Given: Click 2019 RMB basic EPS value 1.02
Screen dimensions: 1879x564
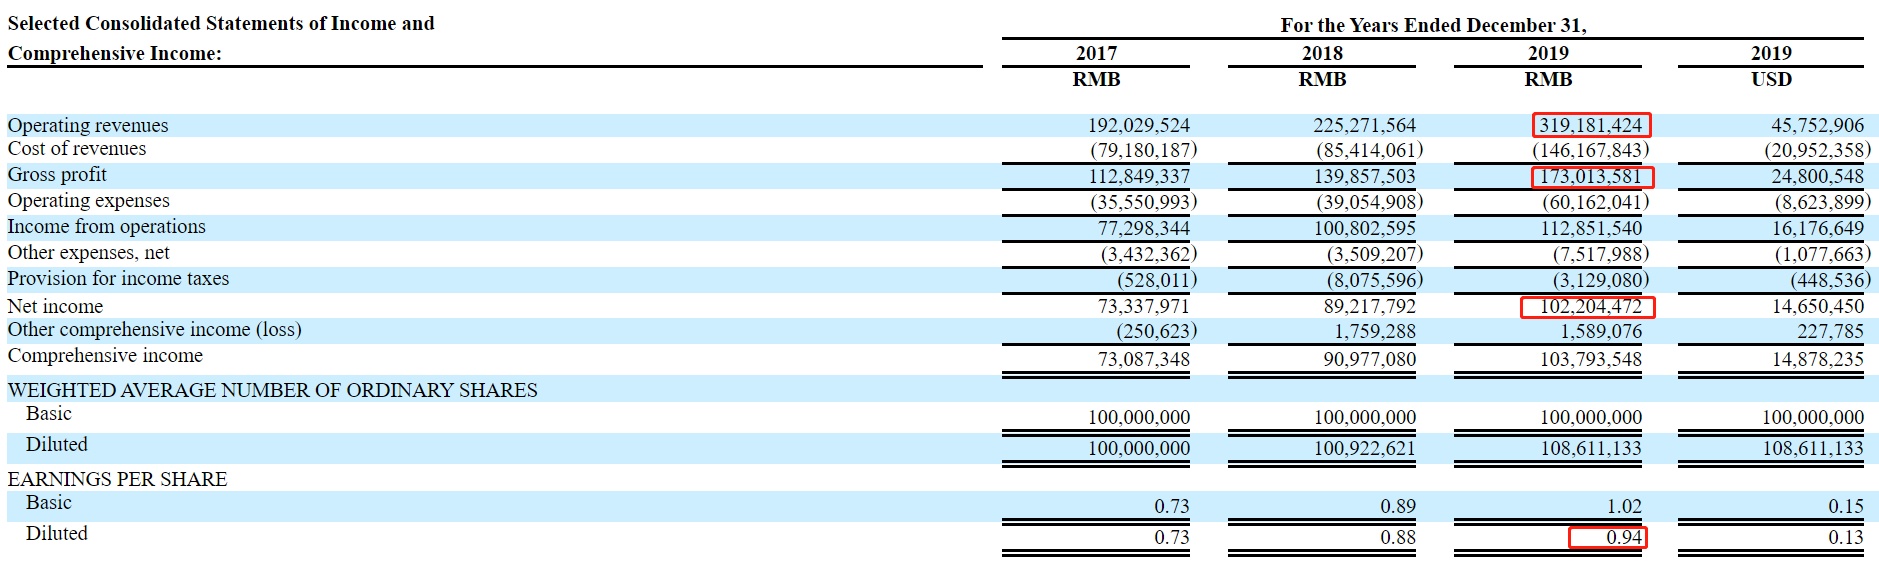Looking at the screenshot, I should (1624, 507).
